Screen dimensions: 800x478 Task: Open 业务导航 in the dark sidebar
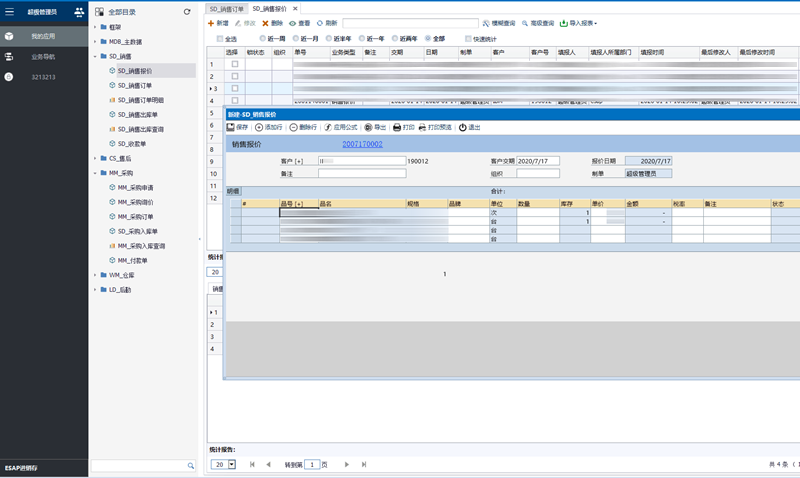pos(44,57)
